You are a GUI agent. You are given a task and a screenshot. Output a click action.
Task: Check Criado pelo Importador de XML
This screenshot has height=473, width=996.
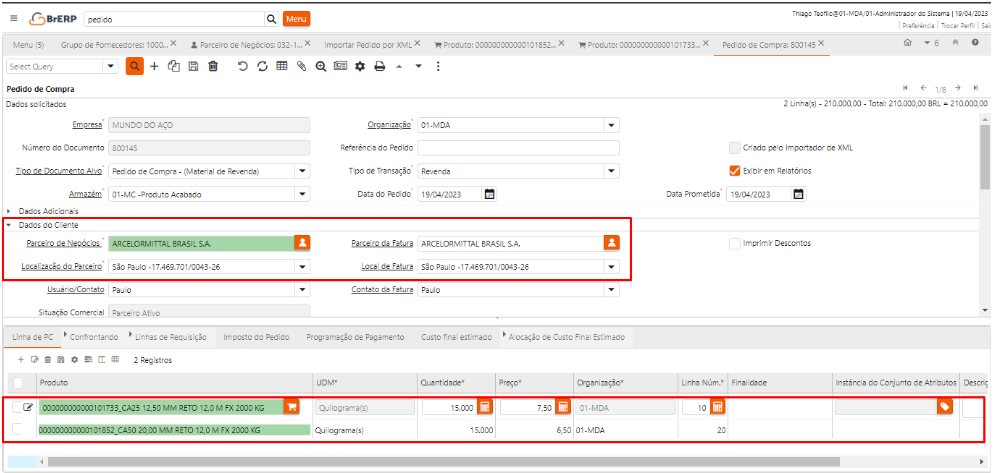(735, 147)
